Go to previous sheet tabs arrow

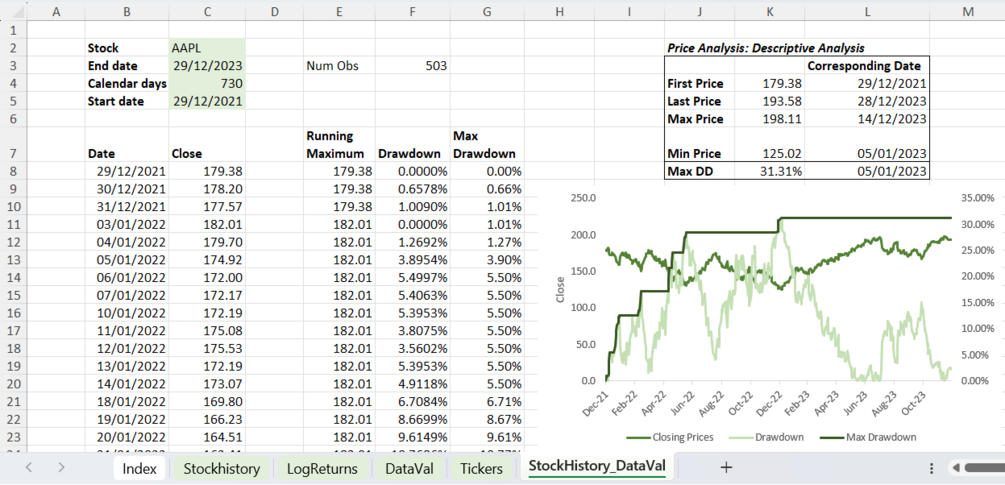[29, 468]
